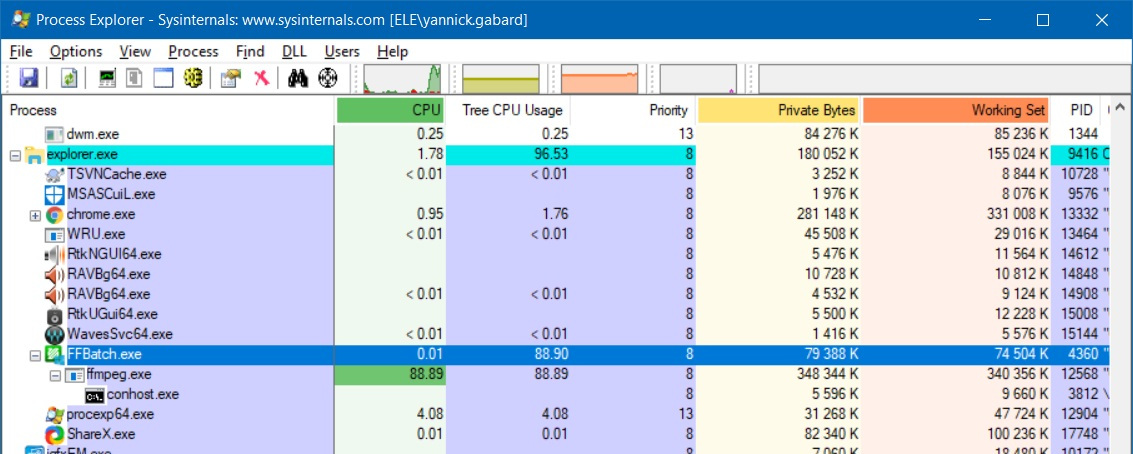Sort by Tree CPU Usage column header

[x=509, y=111]
